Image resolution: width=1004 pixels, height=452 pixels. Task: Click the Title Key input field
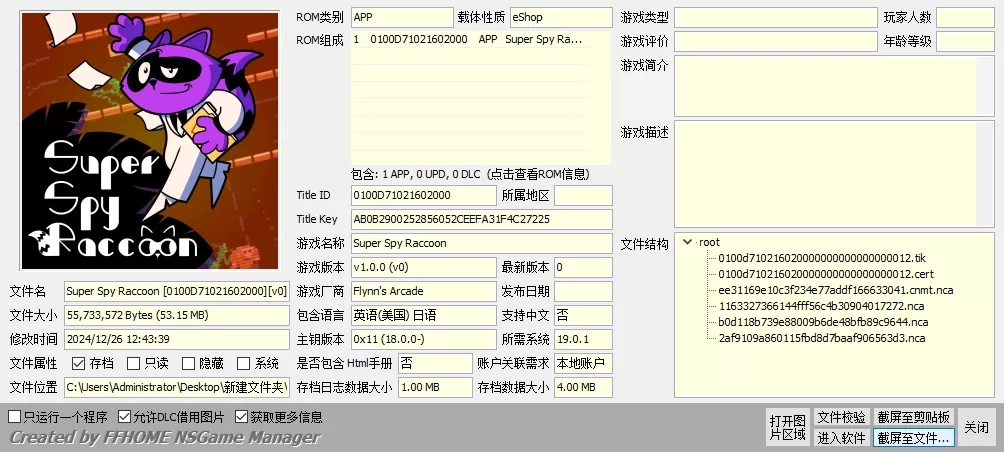coord(480,219)
